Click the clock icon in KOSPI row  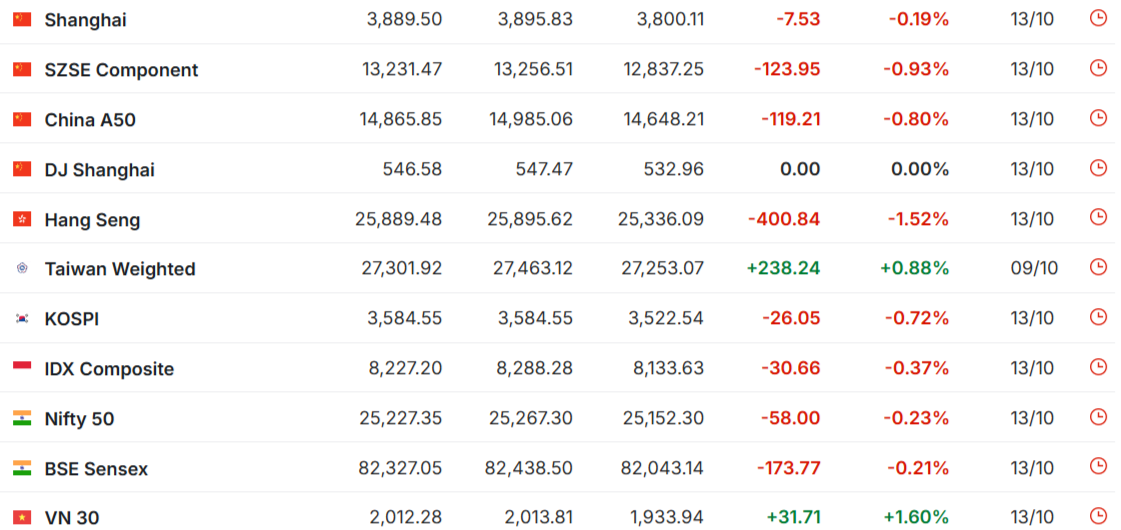pyautogui.click(x=1098, y=317)
